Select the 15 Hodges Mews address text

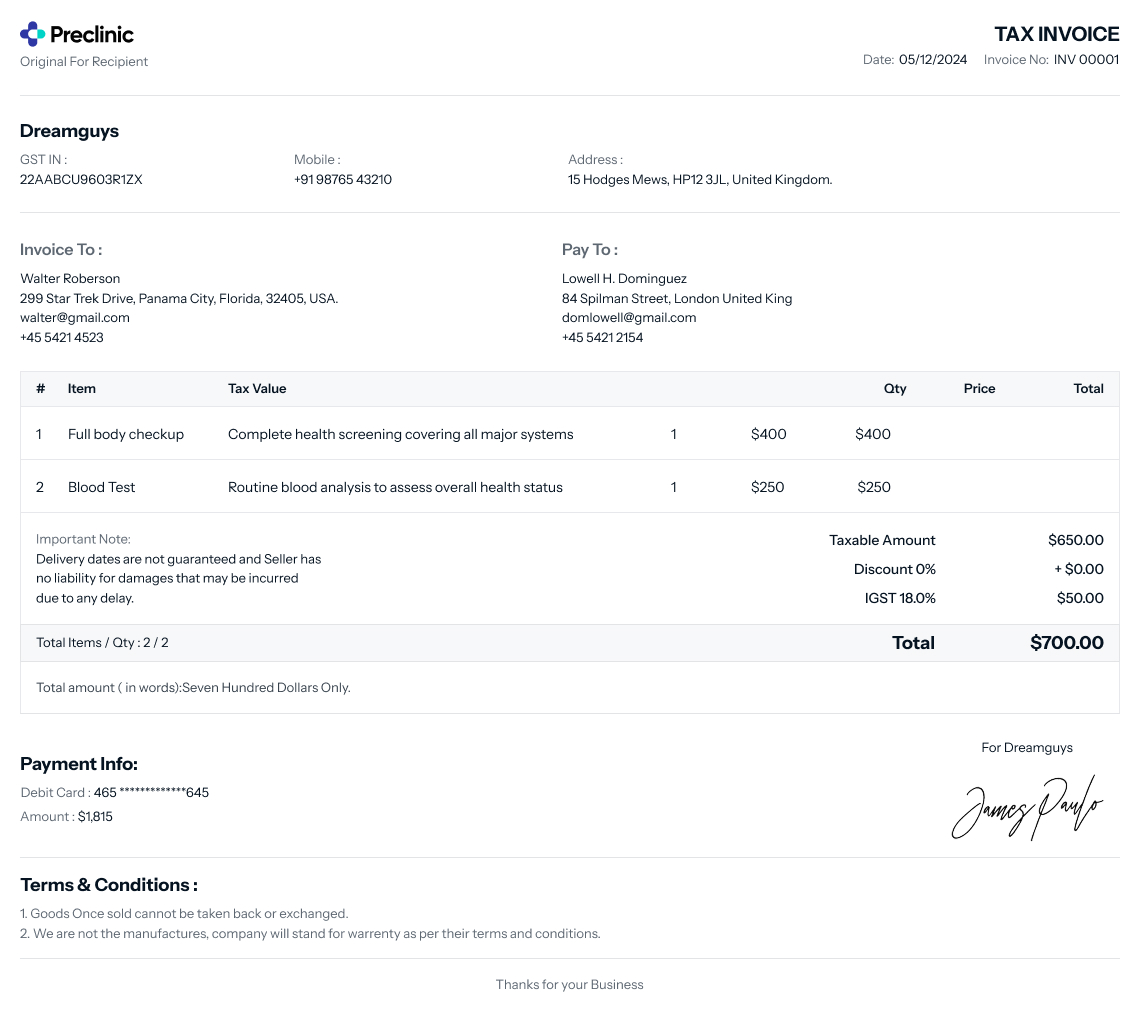pos(699,180)
